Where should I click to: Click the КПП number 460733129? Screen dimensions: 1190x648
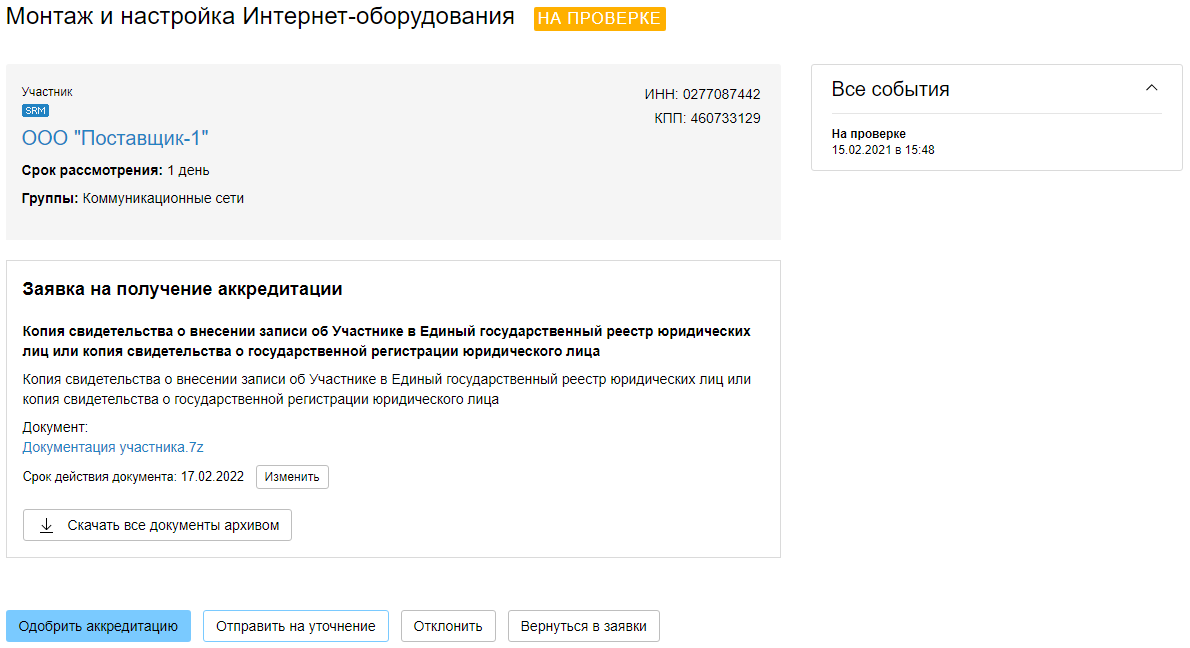point(725,118)
